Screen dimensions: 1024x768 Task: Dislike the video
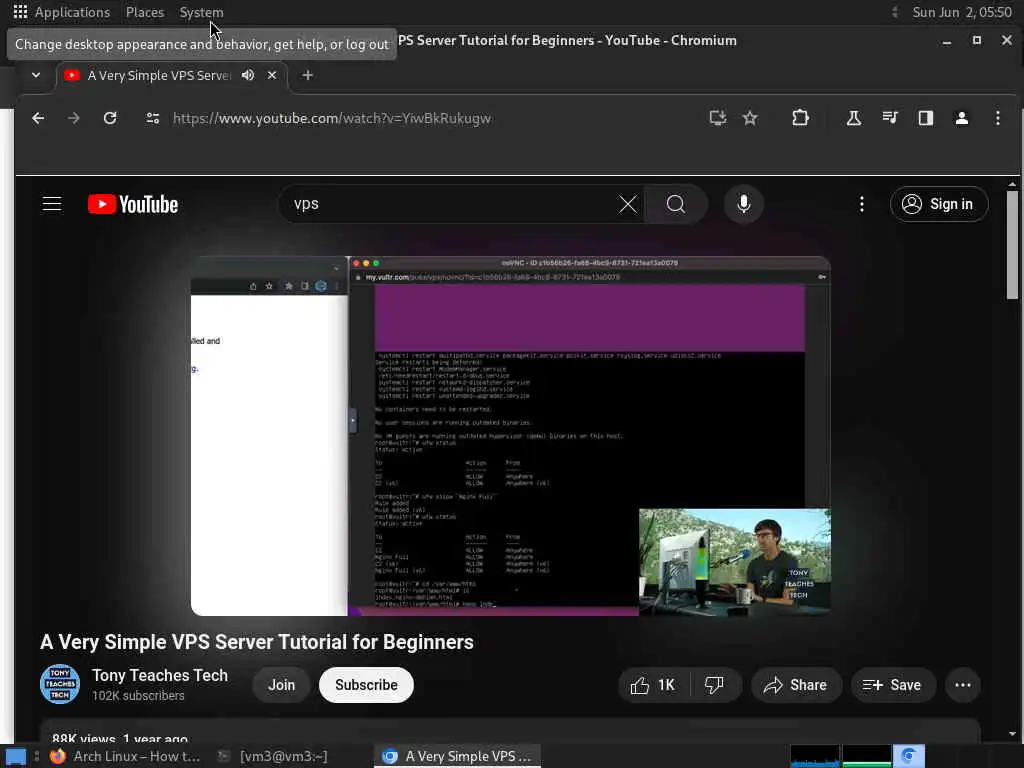tap(714, 685)
